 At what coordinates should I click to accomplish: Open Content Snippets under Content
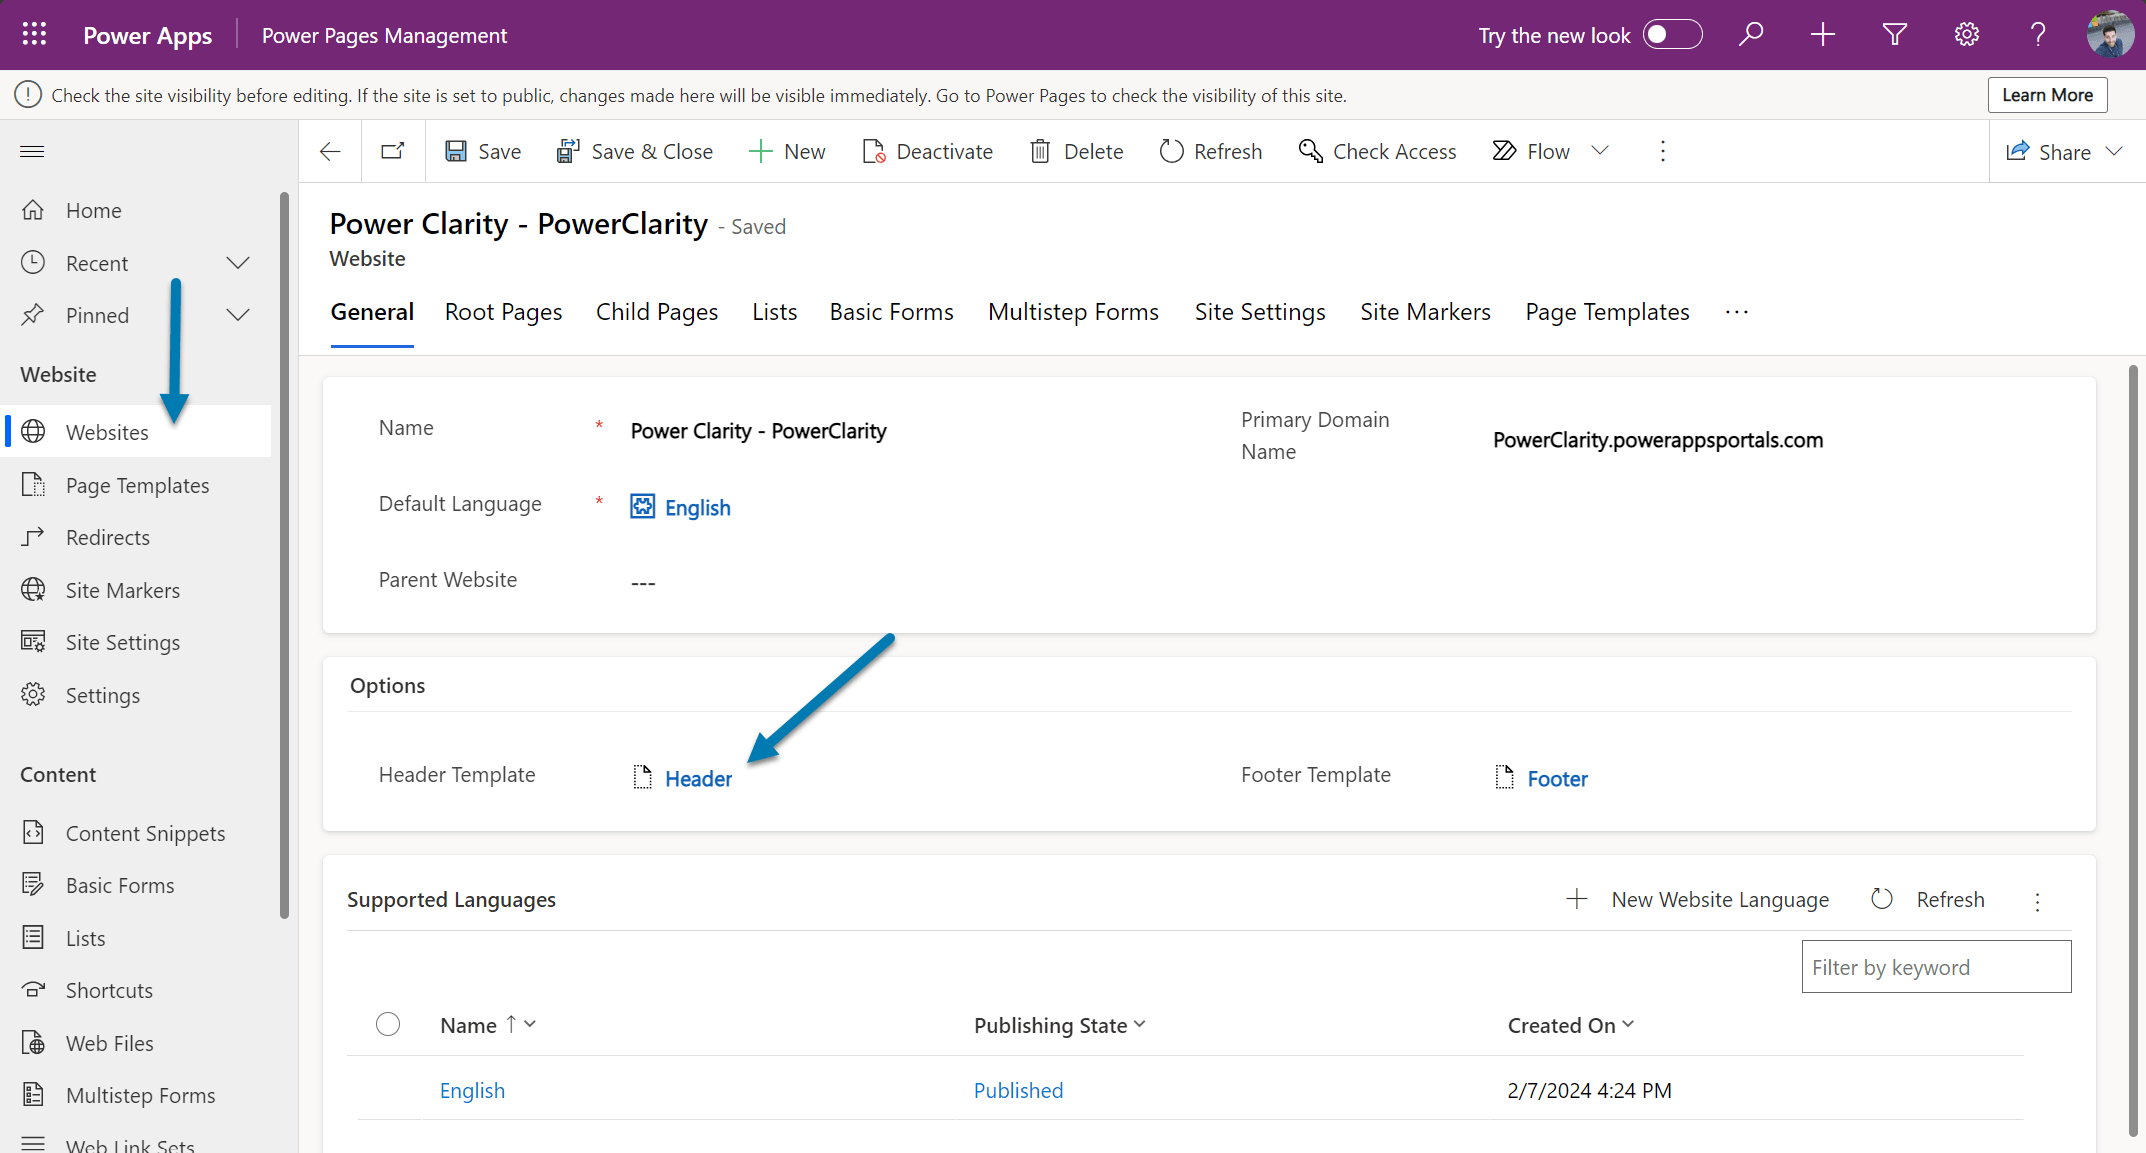coord(145,832)
